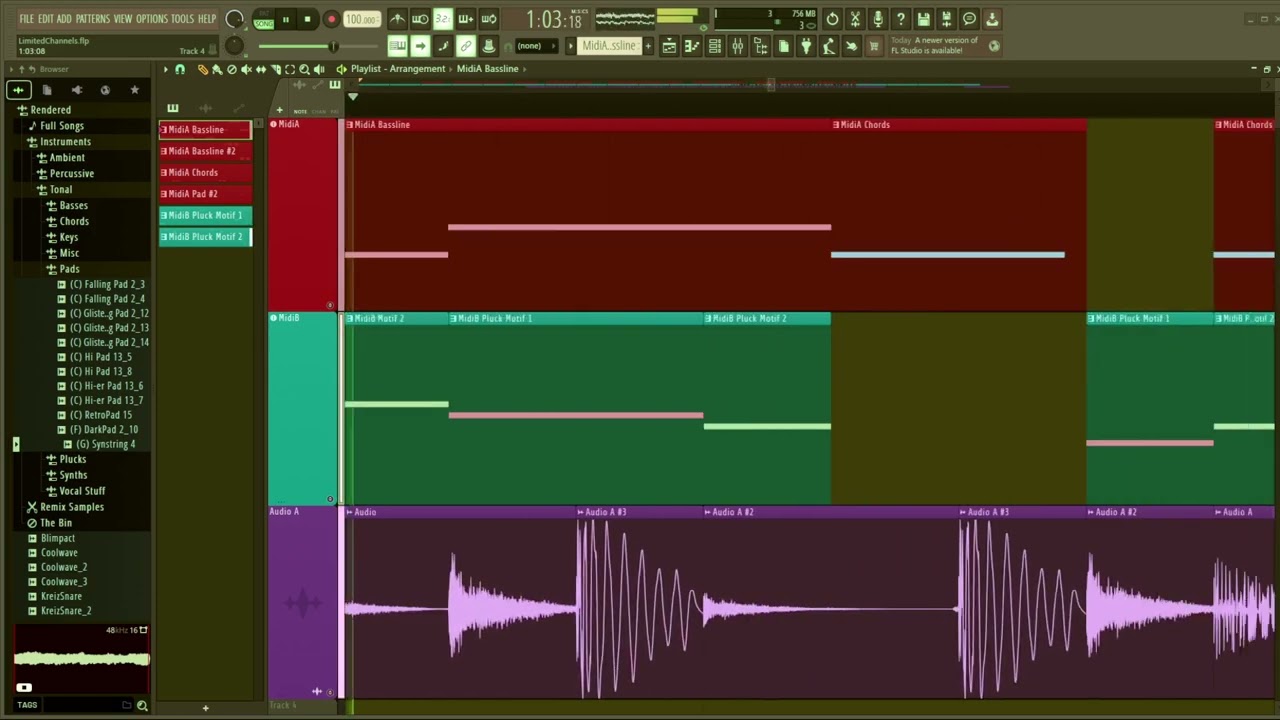Open the MidiA..ssline pattern selector
This screenshot has width=1280, height=720.
(609, 46)
